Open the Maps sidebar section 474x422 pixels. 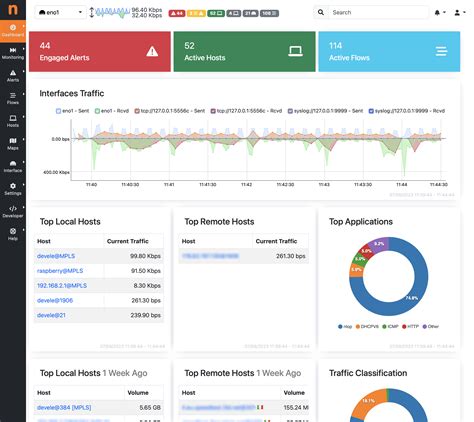click(x=13, y=144)
